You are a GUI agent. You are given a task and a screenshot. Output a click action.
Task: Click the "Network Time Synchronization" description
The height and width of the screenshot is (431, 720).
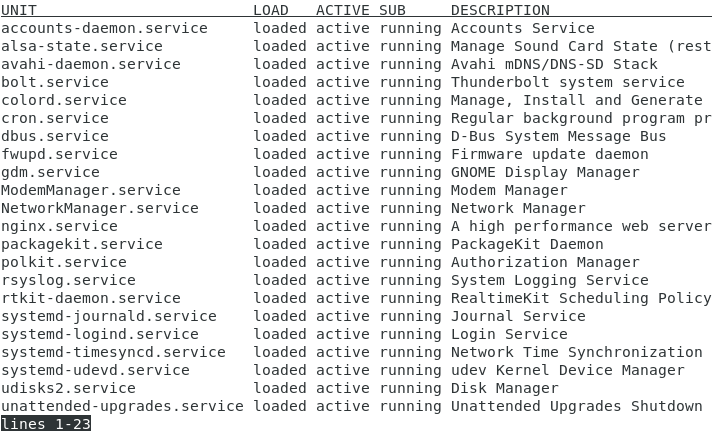pyautogui.click(x=577, y=352)
